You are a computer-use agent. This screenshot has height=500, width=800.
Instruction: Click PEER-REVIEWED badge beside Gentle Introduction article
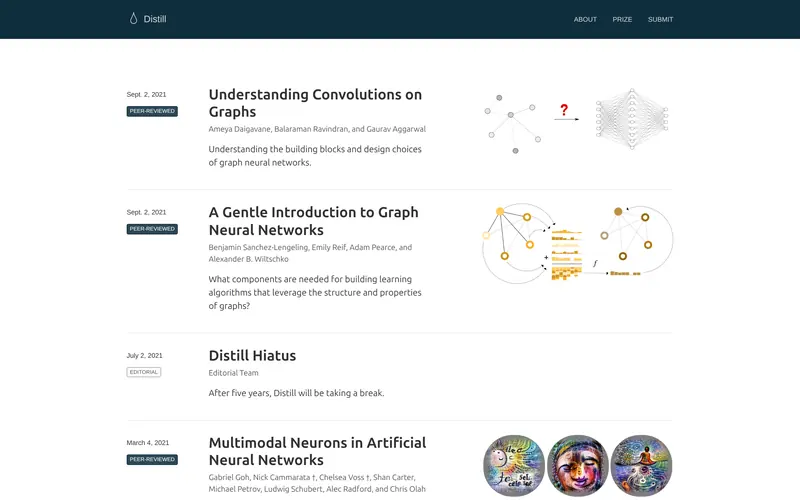(x=152, y=229)
